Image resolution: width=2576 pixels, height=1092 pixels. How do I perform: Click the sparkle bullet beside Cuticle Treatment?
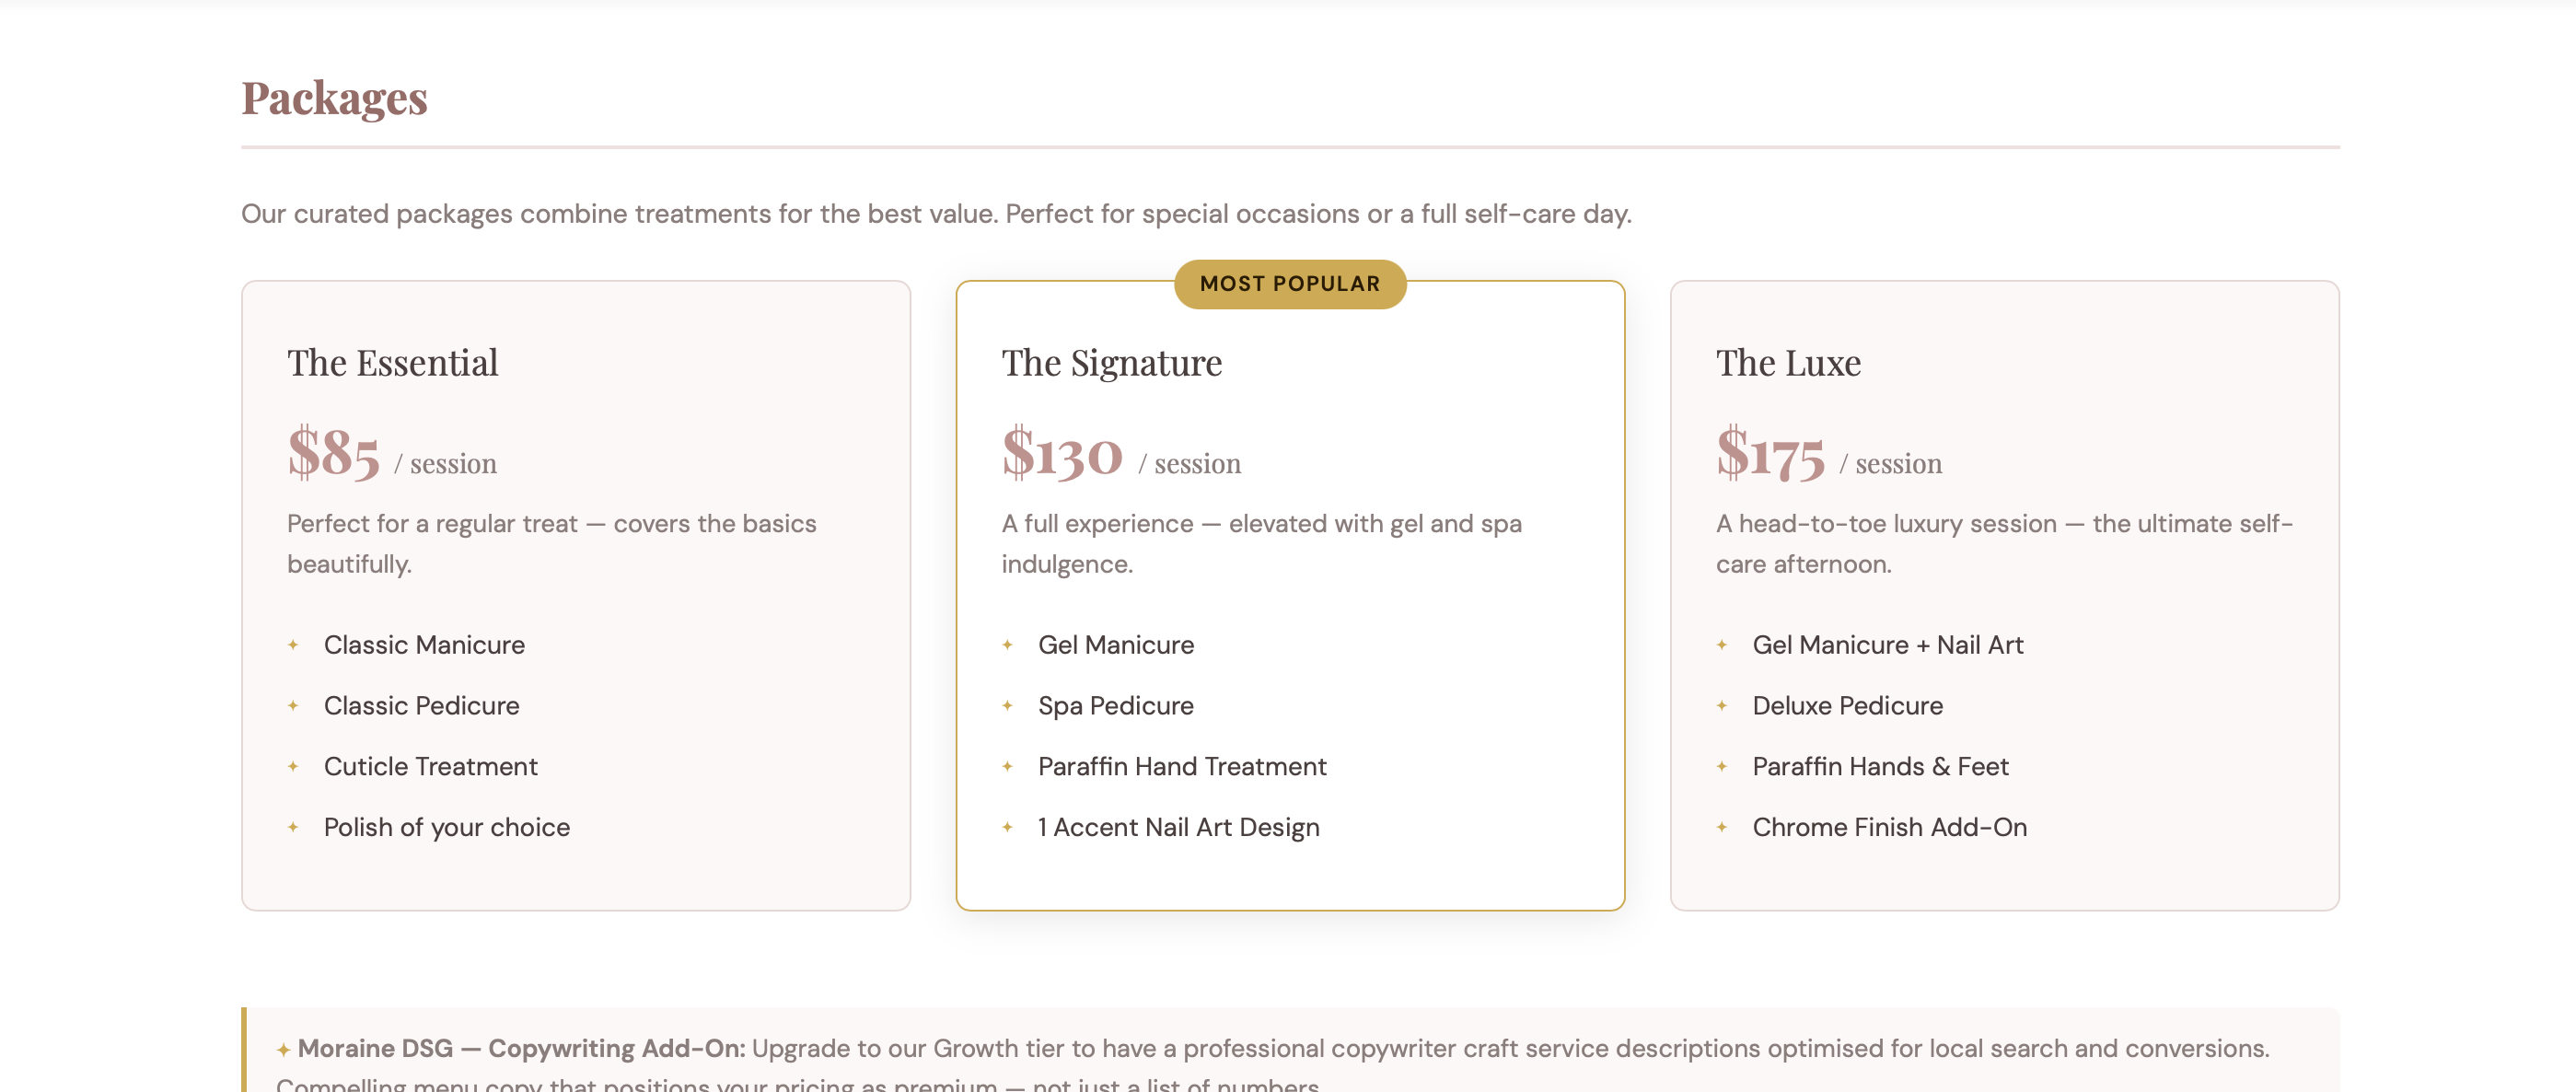click(x=293, y=767)
